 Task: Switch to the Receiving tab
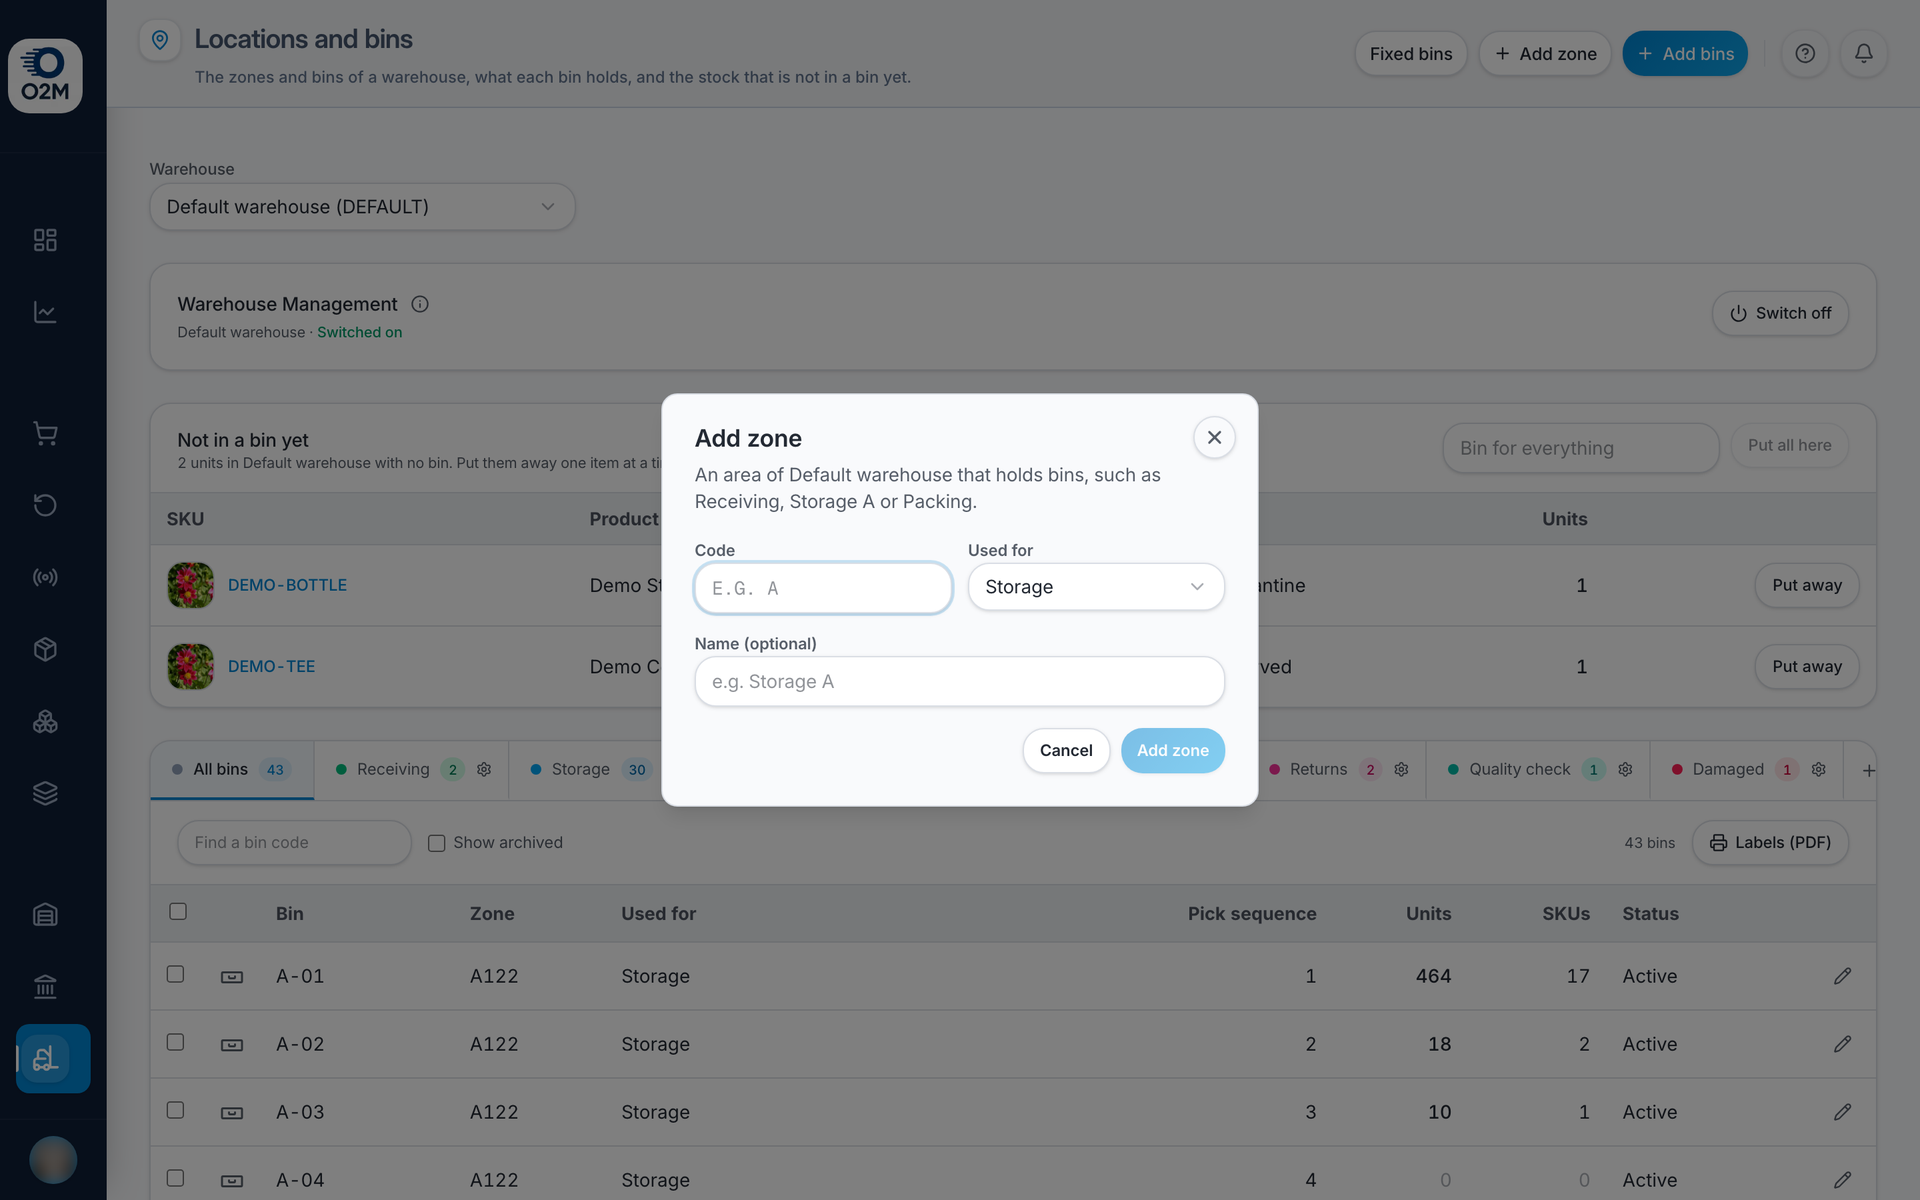[x=412, y=769]
